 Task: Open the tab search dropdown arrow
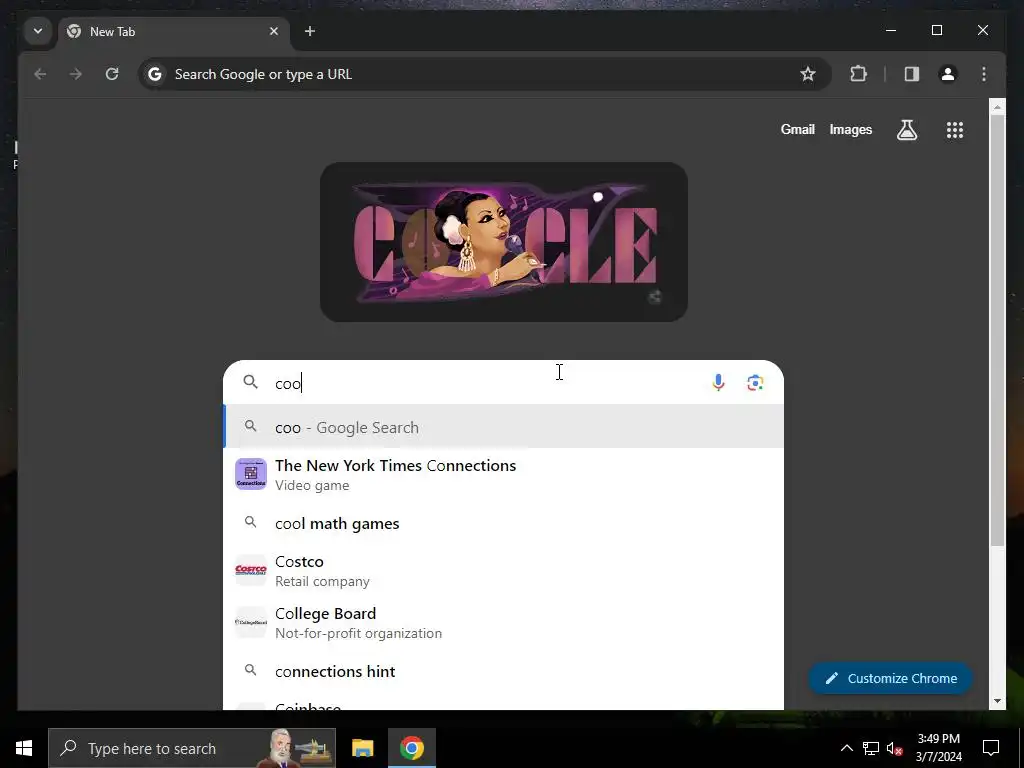(x=38, y=31)
